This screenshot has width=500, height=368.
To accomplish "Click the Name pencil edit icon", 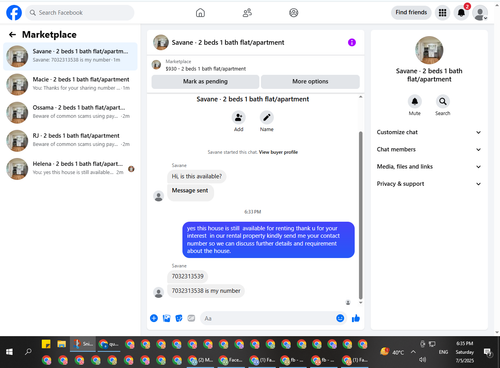I will (267, 117).
